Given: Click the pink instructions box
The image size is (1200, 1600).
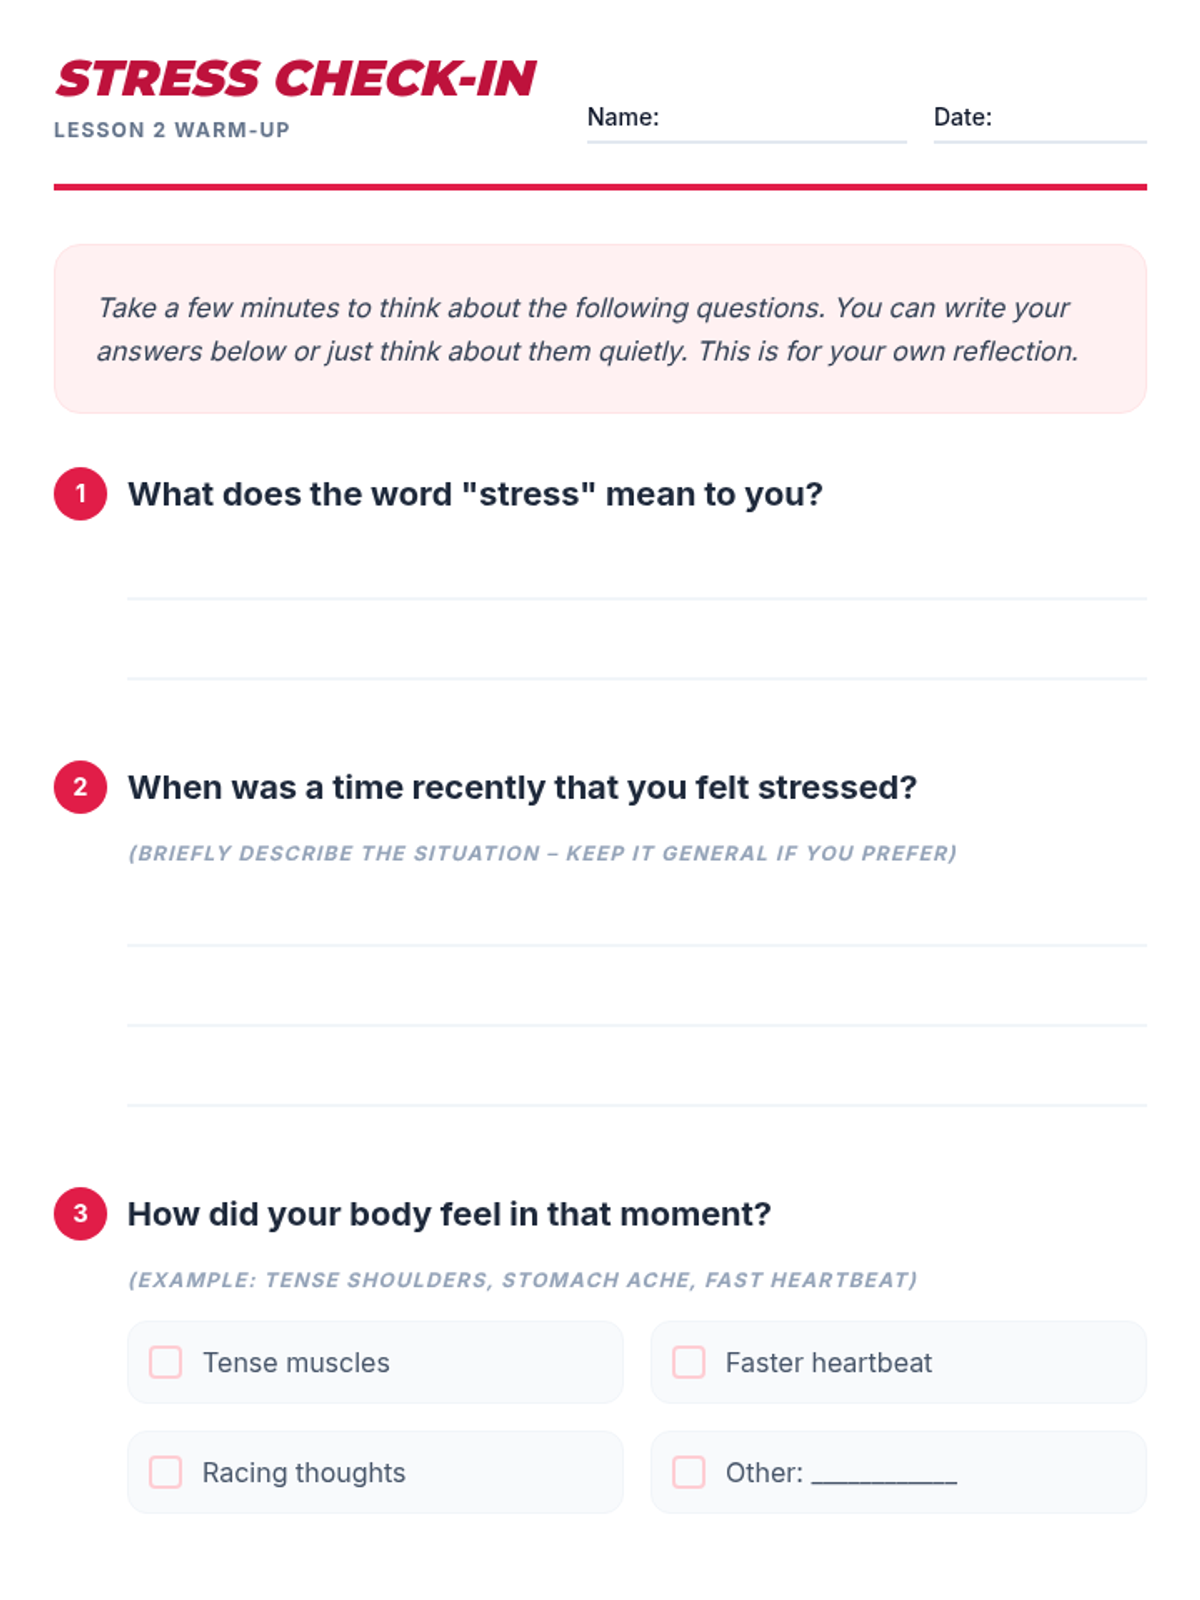Looking at the screenshot, I should (600, 329).
